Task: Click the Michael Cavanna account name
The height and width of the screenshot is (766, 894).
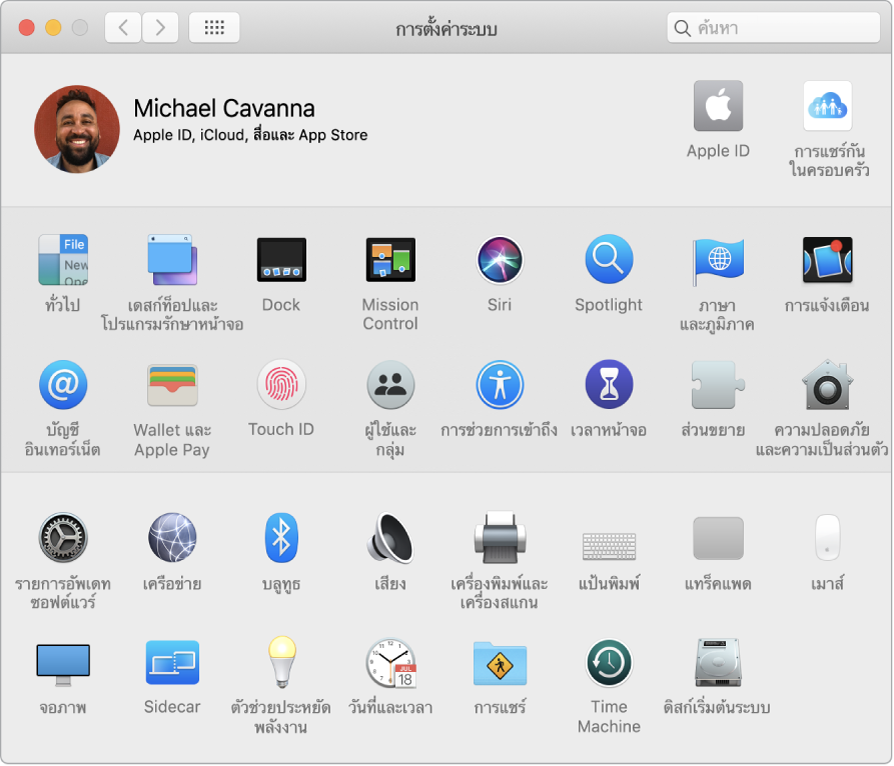Action: 224,108
